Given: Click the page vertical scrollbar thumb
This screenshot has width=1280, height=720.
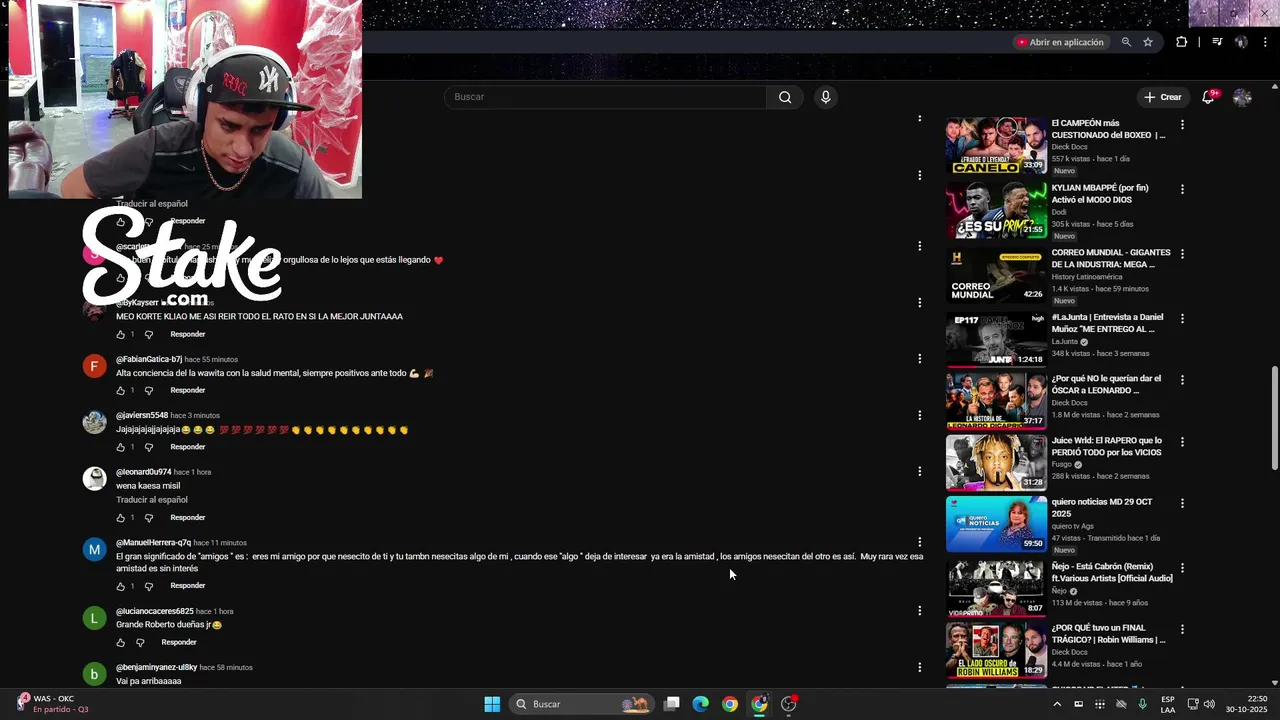Looking at the screenshot, I should 1274,418.
